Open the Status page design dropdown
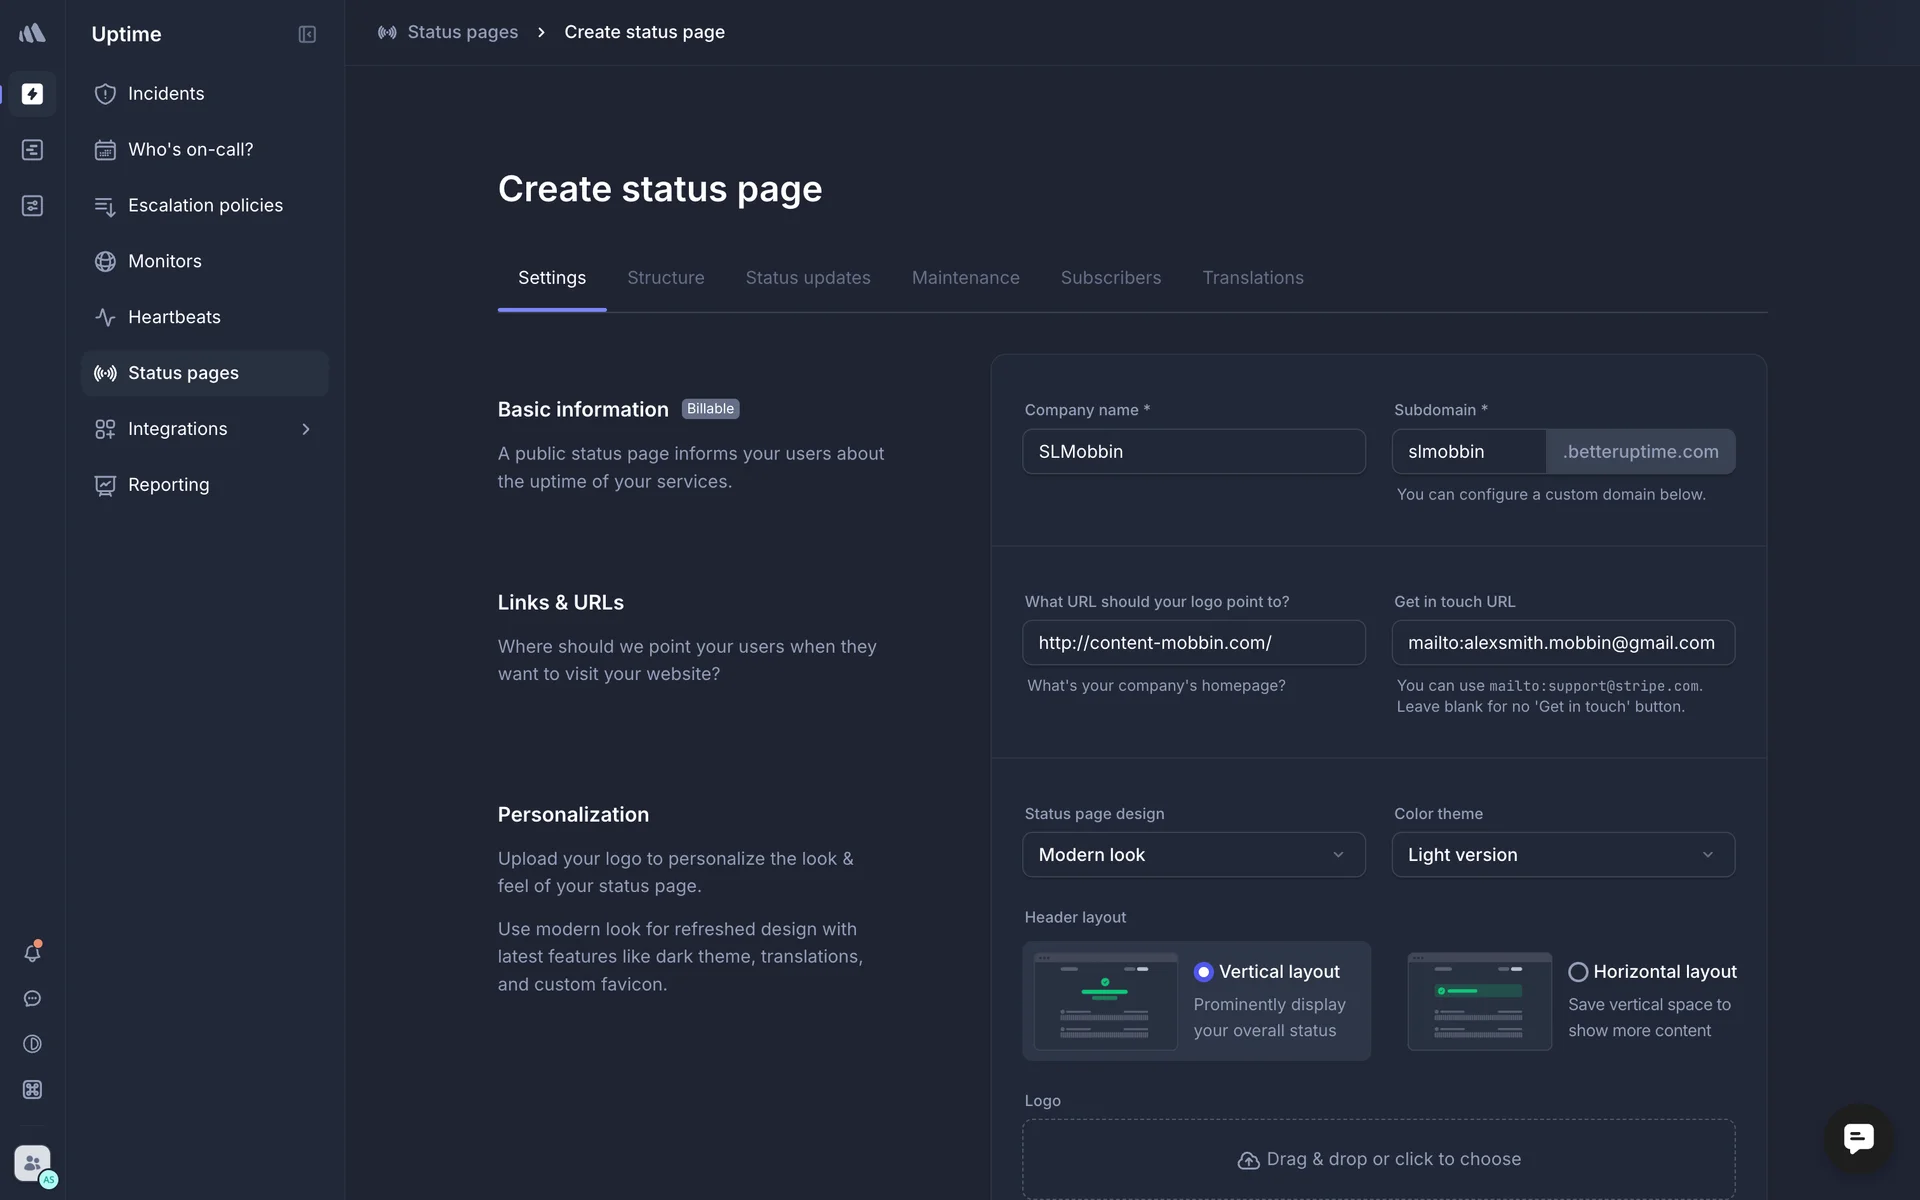The image size is (1920, 1200). pyautogui.click(x=1193, y=855)
